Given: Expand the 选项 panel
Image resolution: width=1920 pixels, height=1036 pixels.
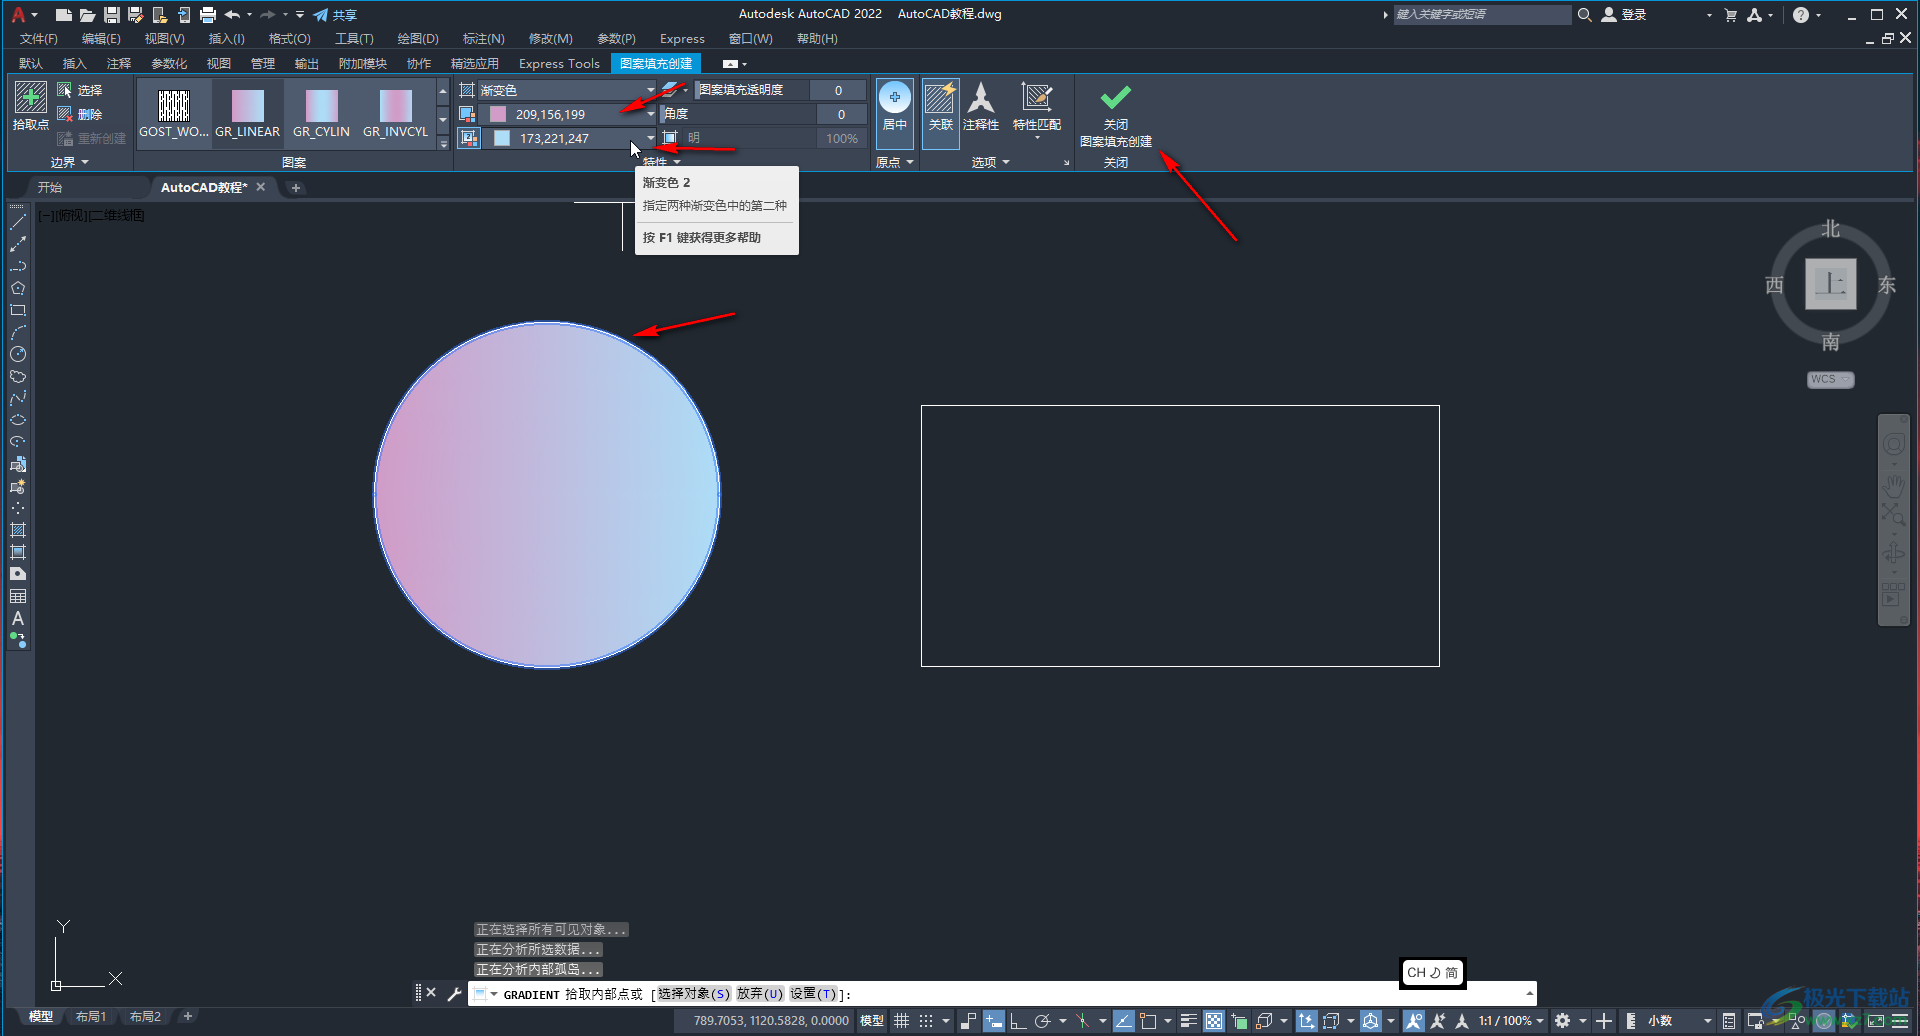Looking at the screenshot, I should (x=991, y=162).
